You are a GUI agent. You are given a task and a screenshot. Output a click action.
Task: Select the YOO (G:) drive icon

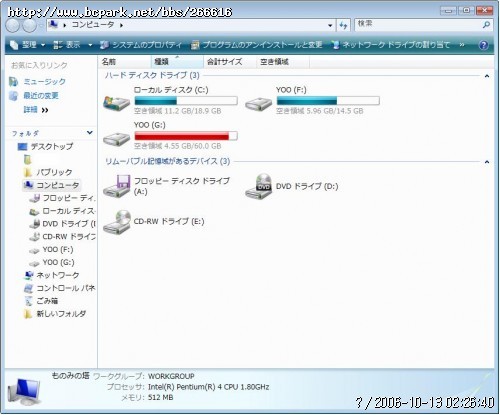[116, 139]
